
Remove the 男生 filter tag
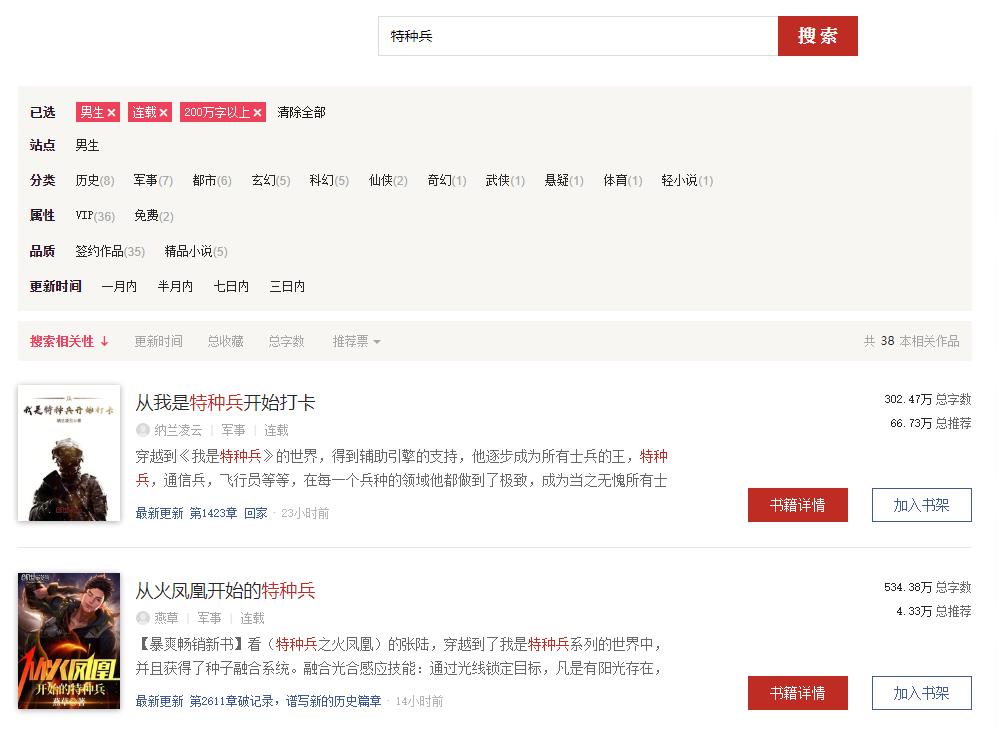pos(111,112)
